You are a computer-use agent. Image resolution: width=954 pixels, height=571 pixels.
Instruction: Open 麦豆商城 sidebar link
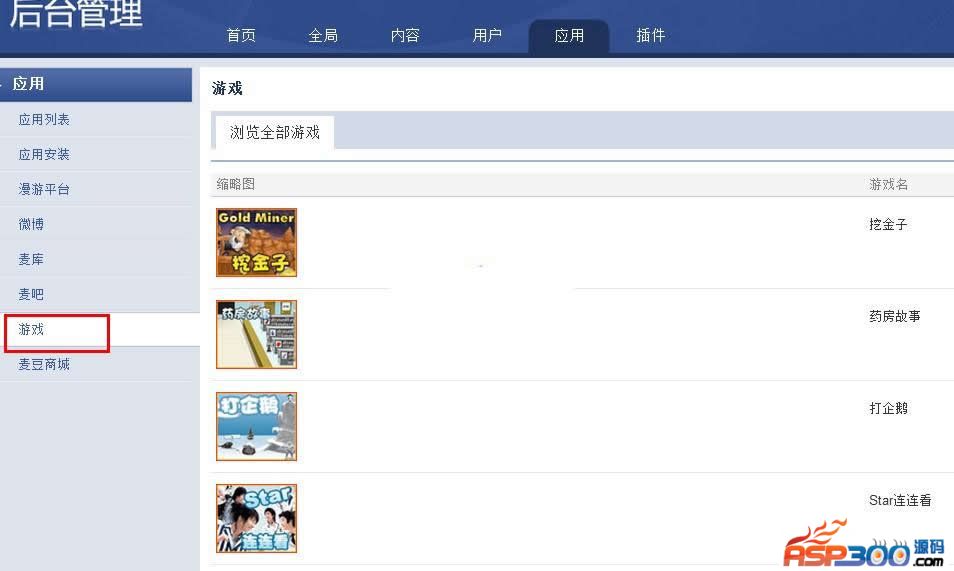pyautogui.click(x=44, y=364)
